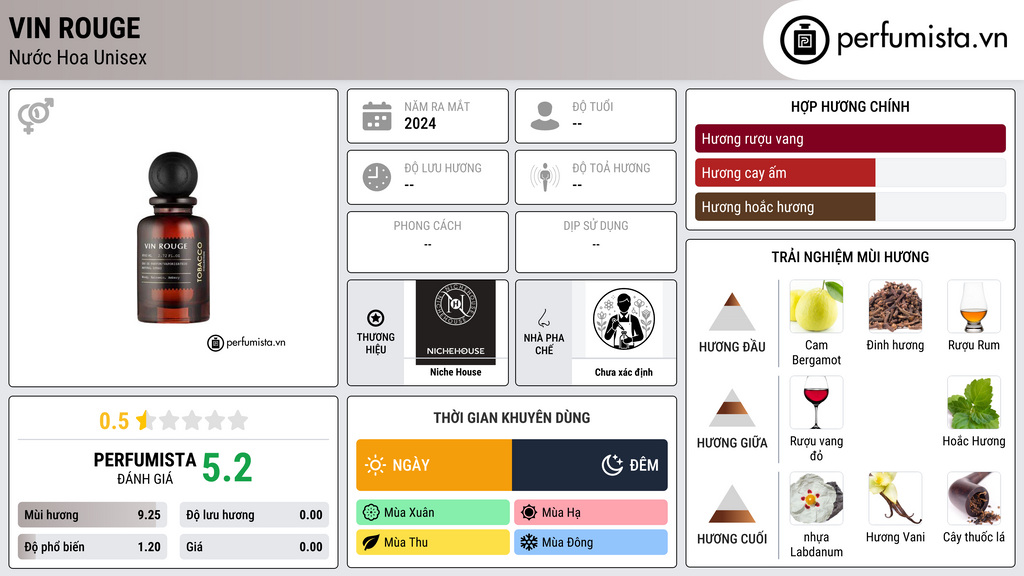Click the perfumista.vn watermark under the bottle
Screen dimensions: 1024x576
coord(246,342)
